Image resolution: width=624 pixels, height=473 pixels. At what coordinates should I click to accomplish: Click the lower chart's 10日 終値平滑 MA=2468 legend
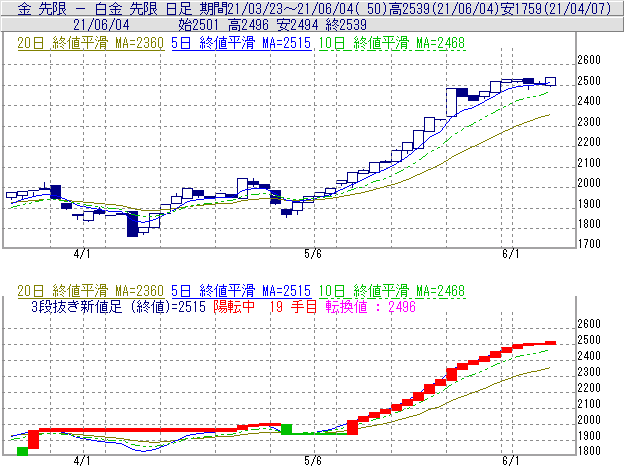tap(392, 291)
